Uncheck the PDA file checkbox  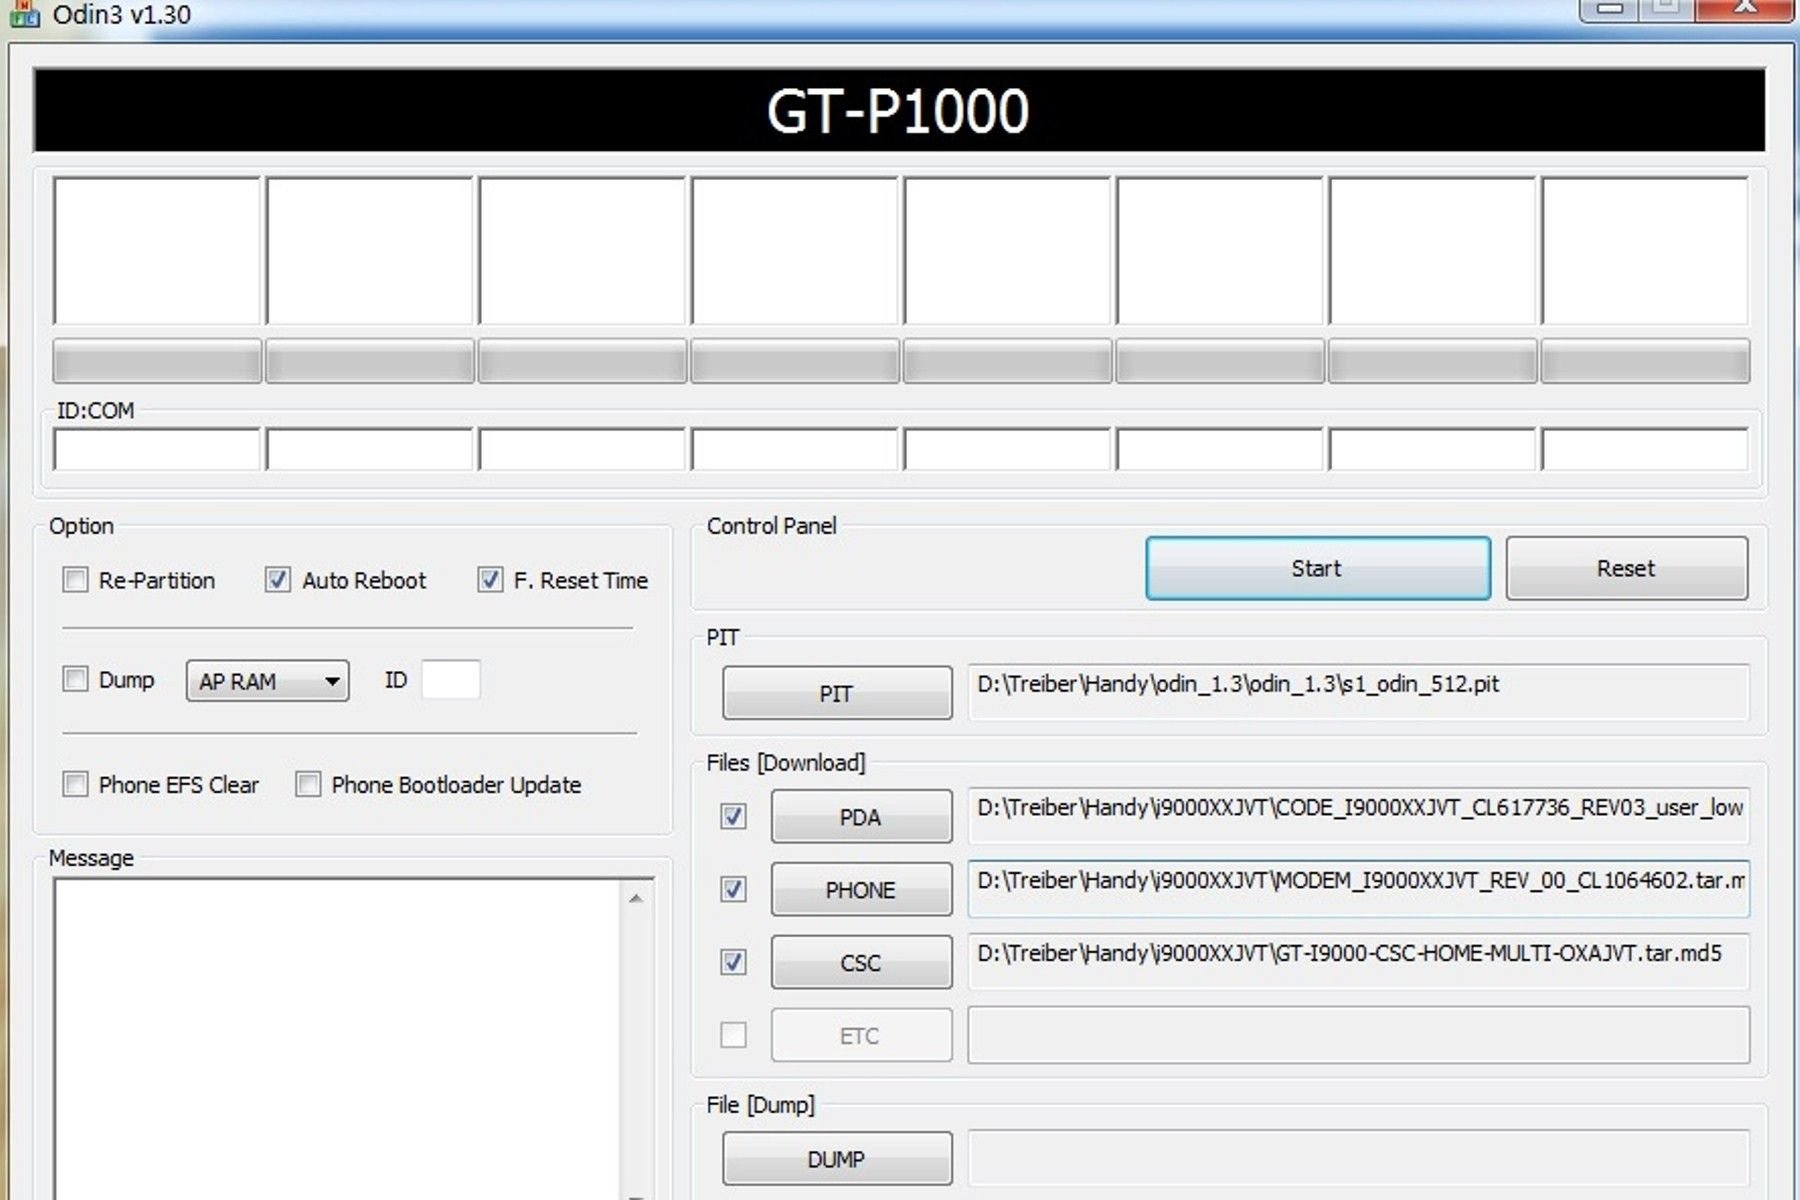[x=733, y=817]
